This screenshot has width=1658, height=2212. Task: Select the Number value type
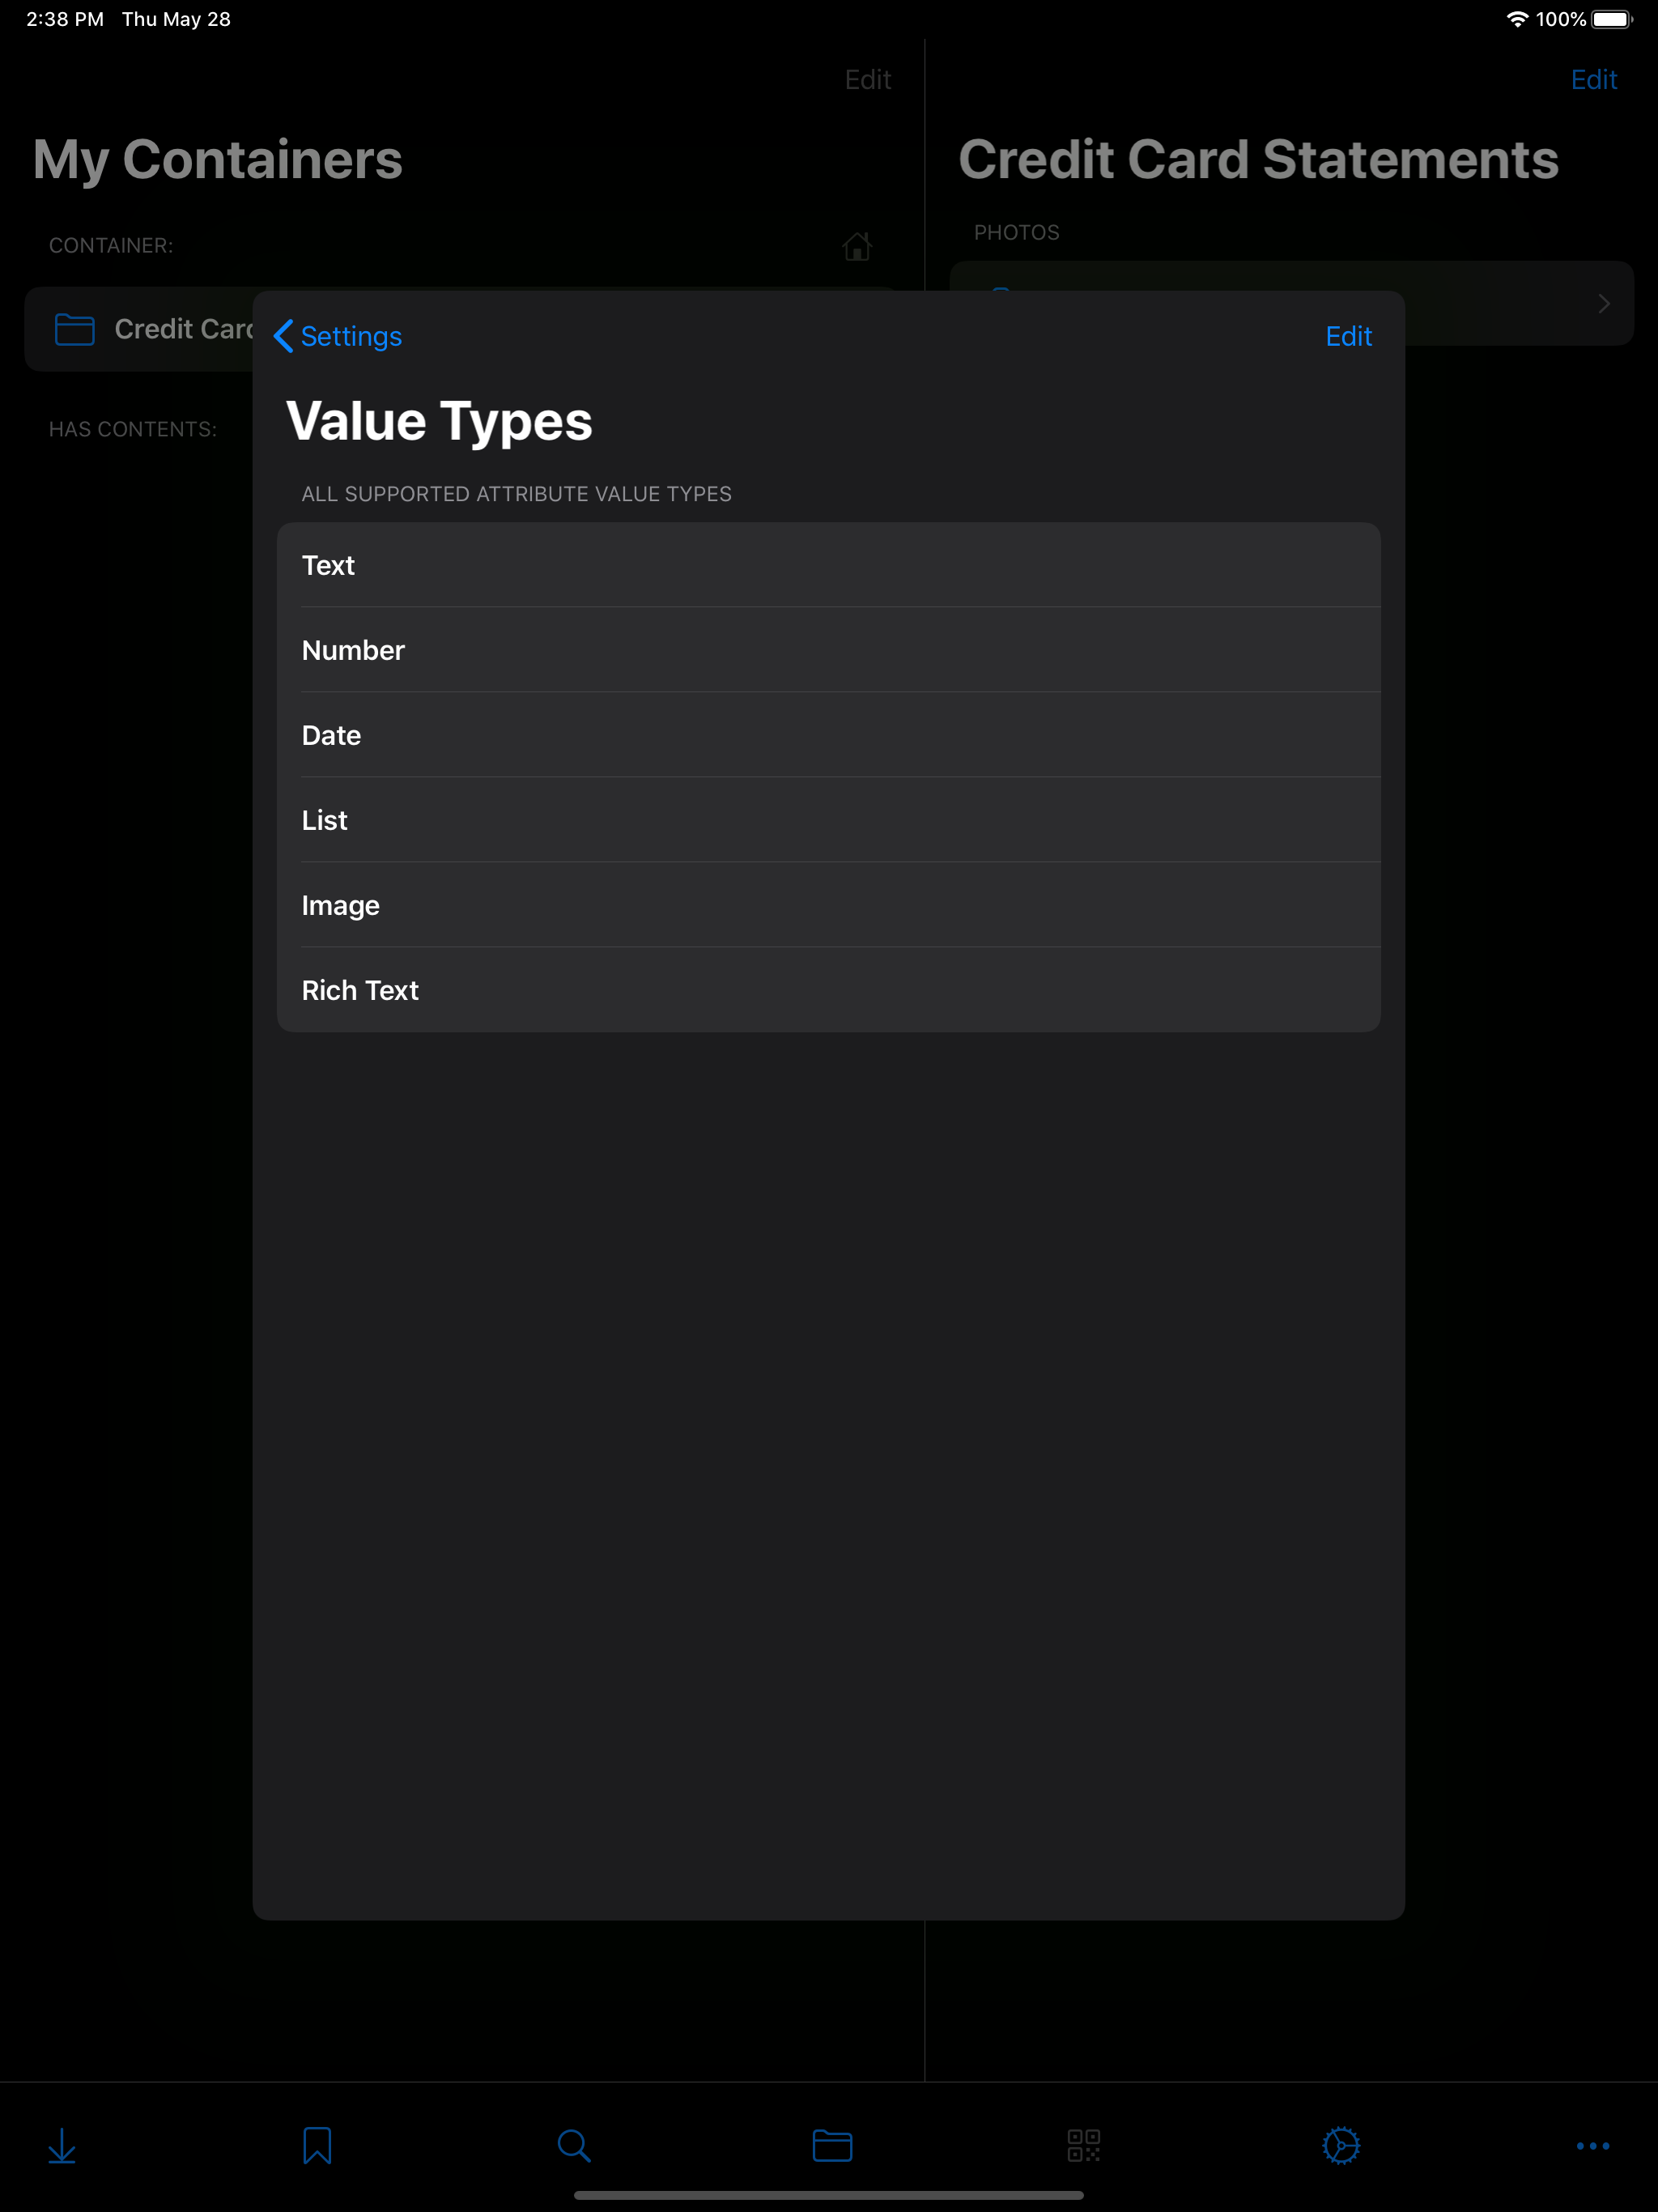[x=828, y=650]
